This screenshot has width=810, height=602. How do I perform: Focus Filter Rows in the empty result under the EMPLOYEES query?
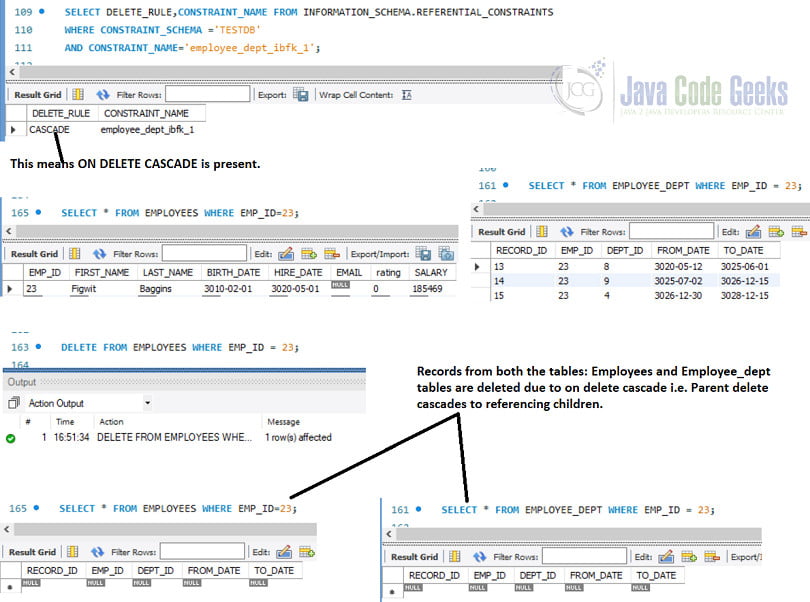pyautogui.click(x=202, y=551)
